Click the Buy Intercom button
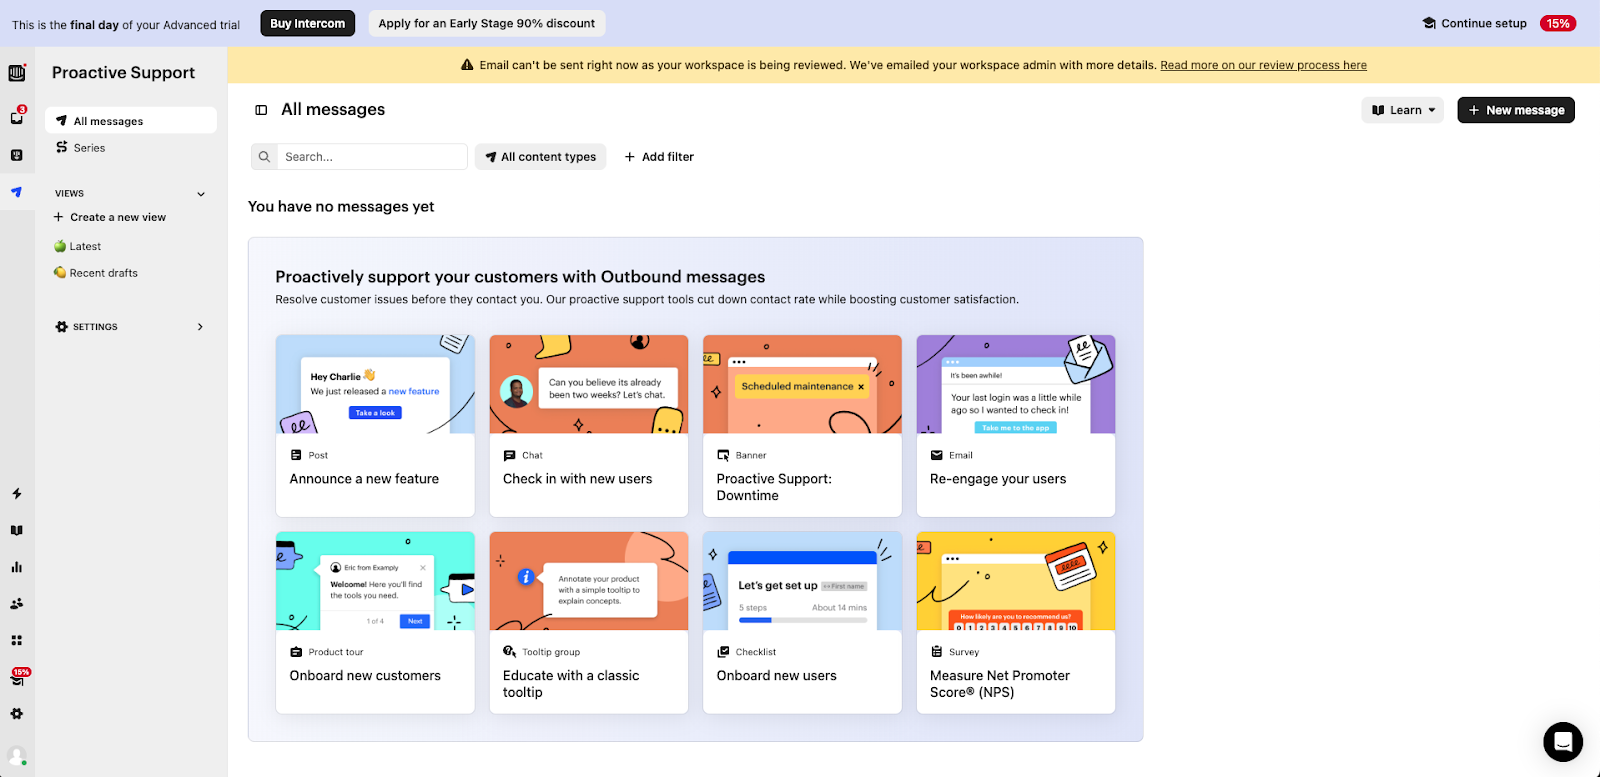Viewport: 1600px width, 777px height. pyautogui.click(x=308, y=23)
